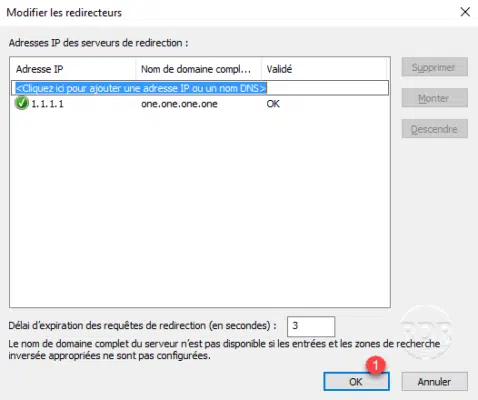Confirm with the OK button

[x=356, y=381]
